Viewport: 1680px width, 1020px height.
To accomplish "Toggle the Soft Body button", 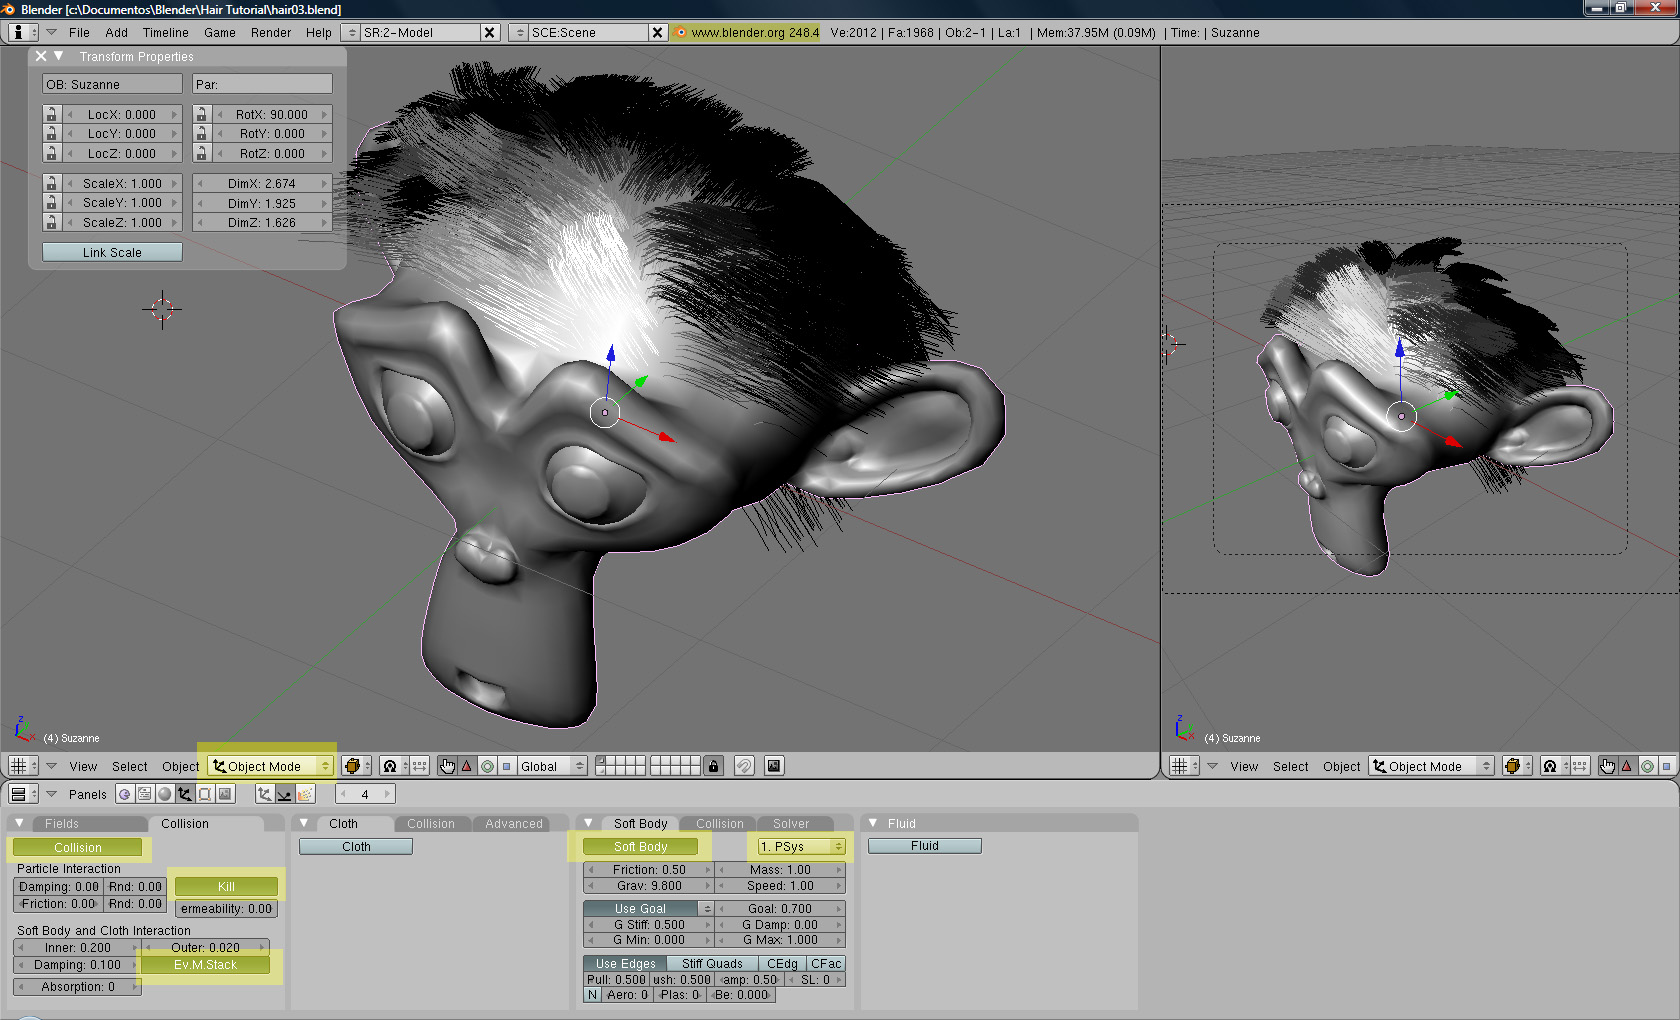I will click(640, 846).
